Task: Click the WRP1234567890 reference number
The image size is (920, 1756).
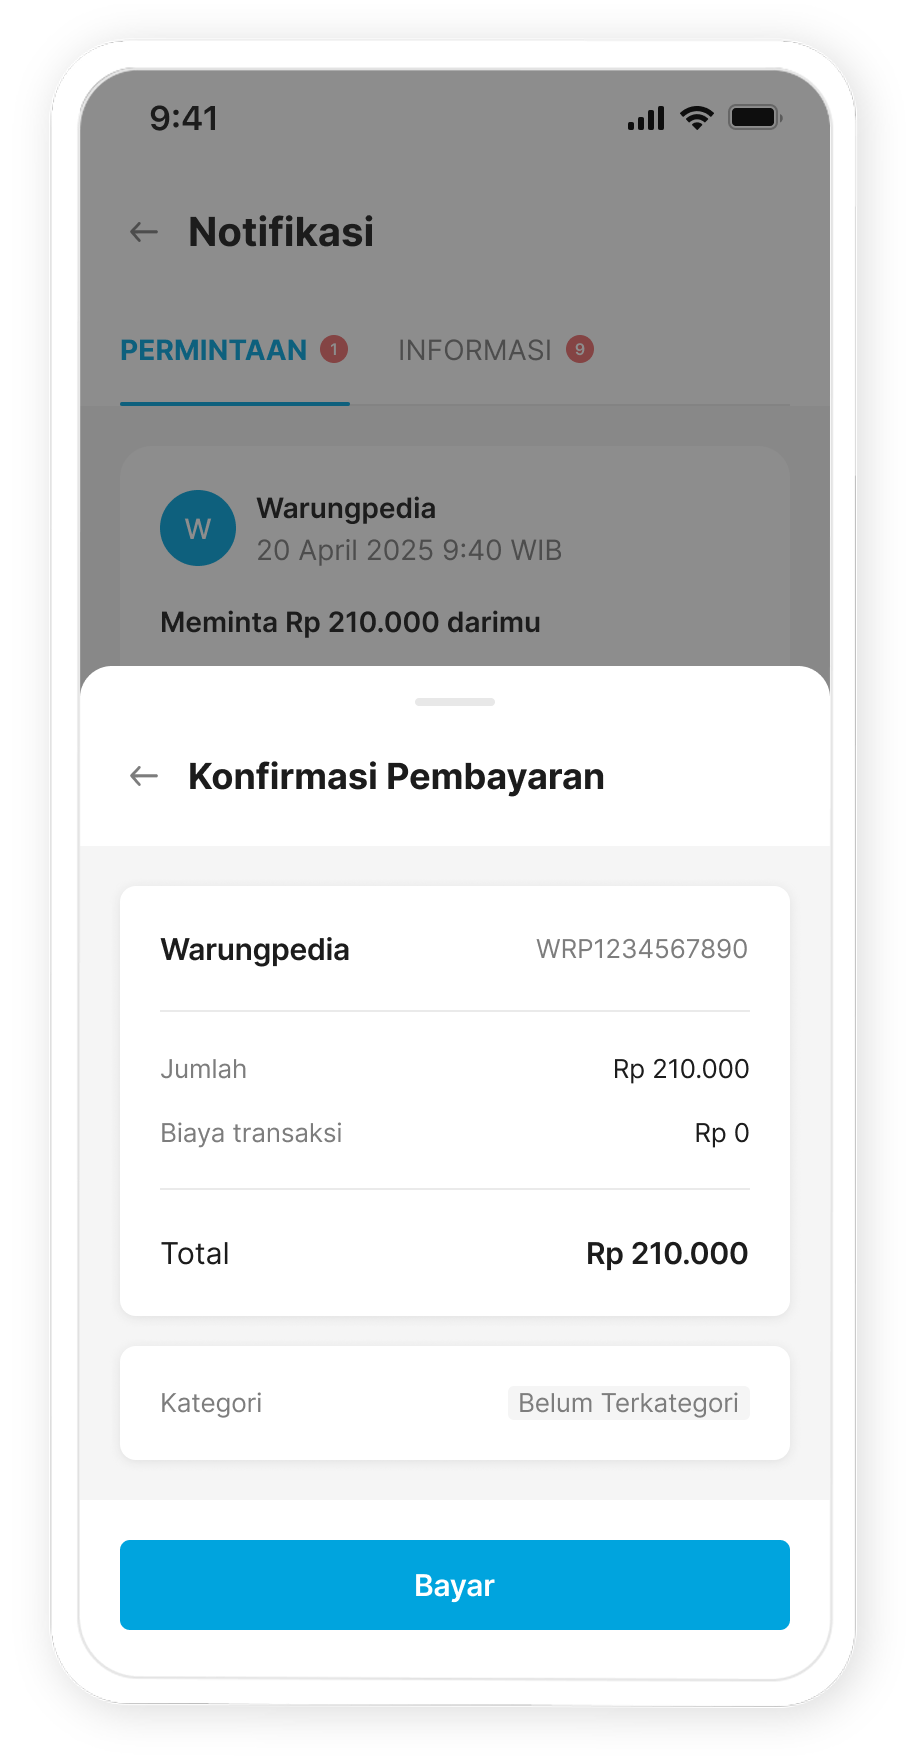Action: 642,949
